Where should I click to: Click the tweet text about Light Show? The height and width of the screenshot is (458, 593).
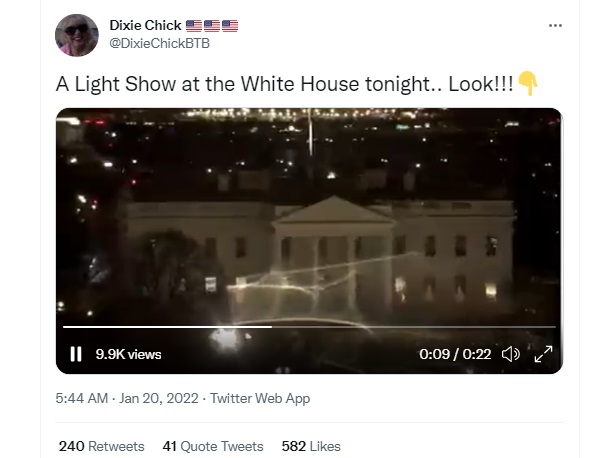tap(285, 84)
